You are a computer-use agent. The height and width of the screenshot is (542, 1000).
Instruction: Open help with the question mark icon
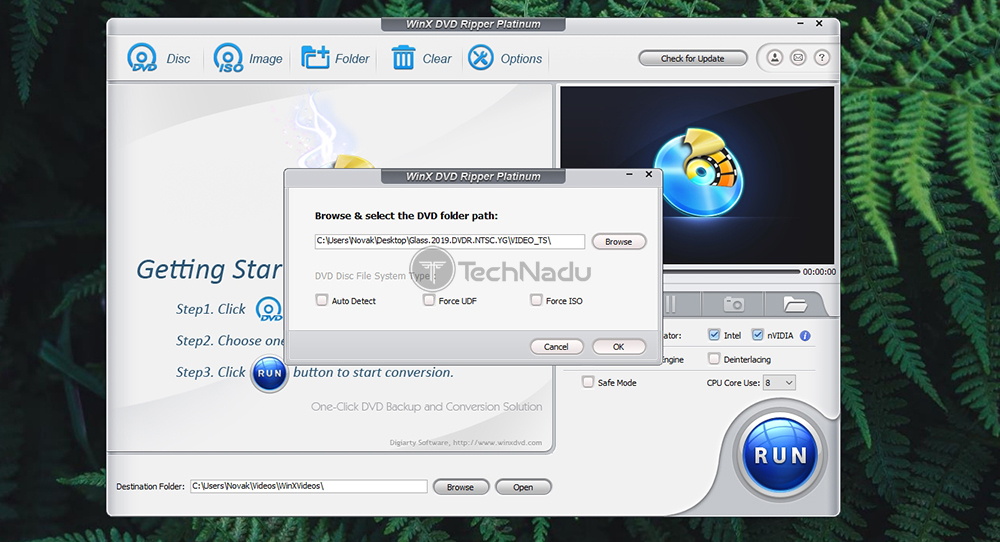pyautogui.click(x=822, y=58)
